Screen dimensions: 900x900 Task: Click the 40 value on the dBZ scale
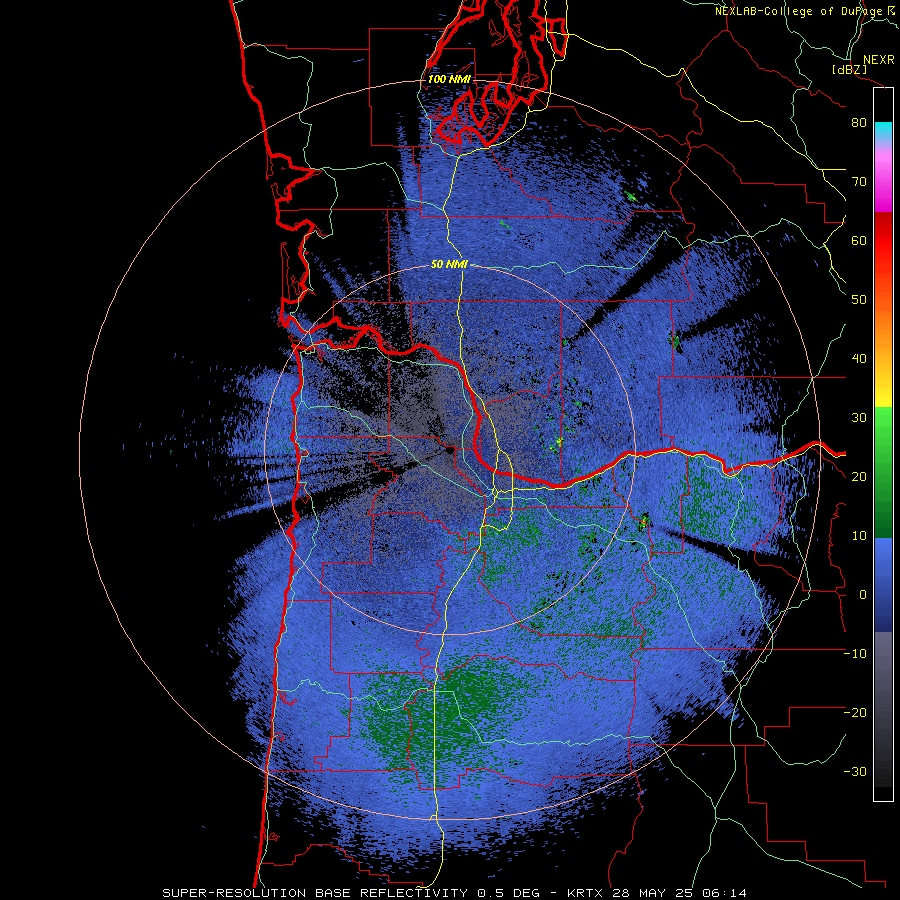coord(859,359)
